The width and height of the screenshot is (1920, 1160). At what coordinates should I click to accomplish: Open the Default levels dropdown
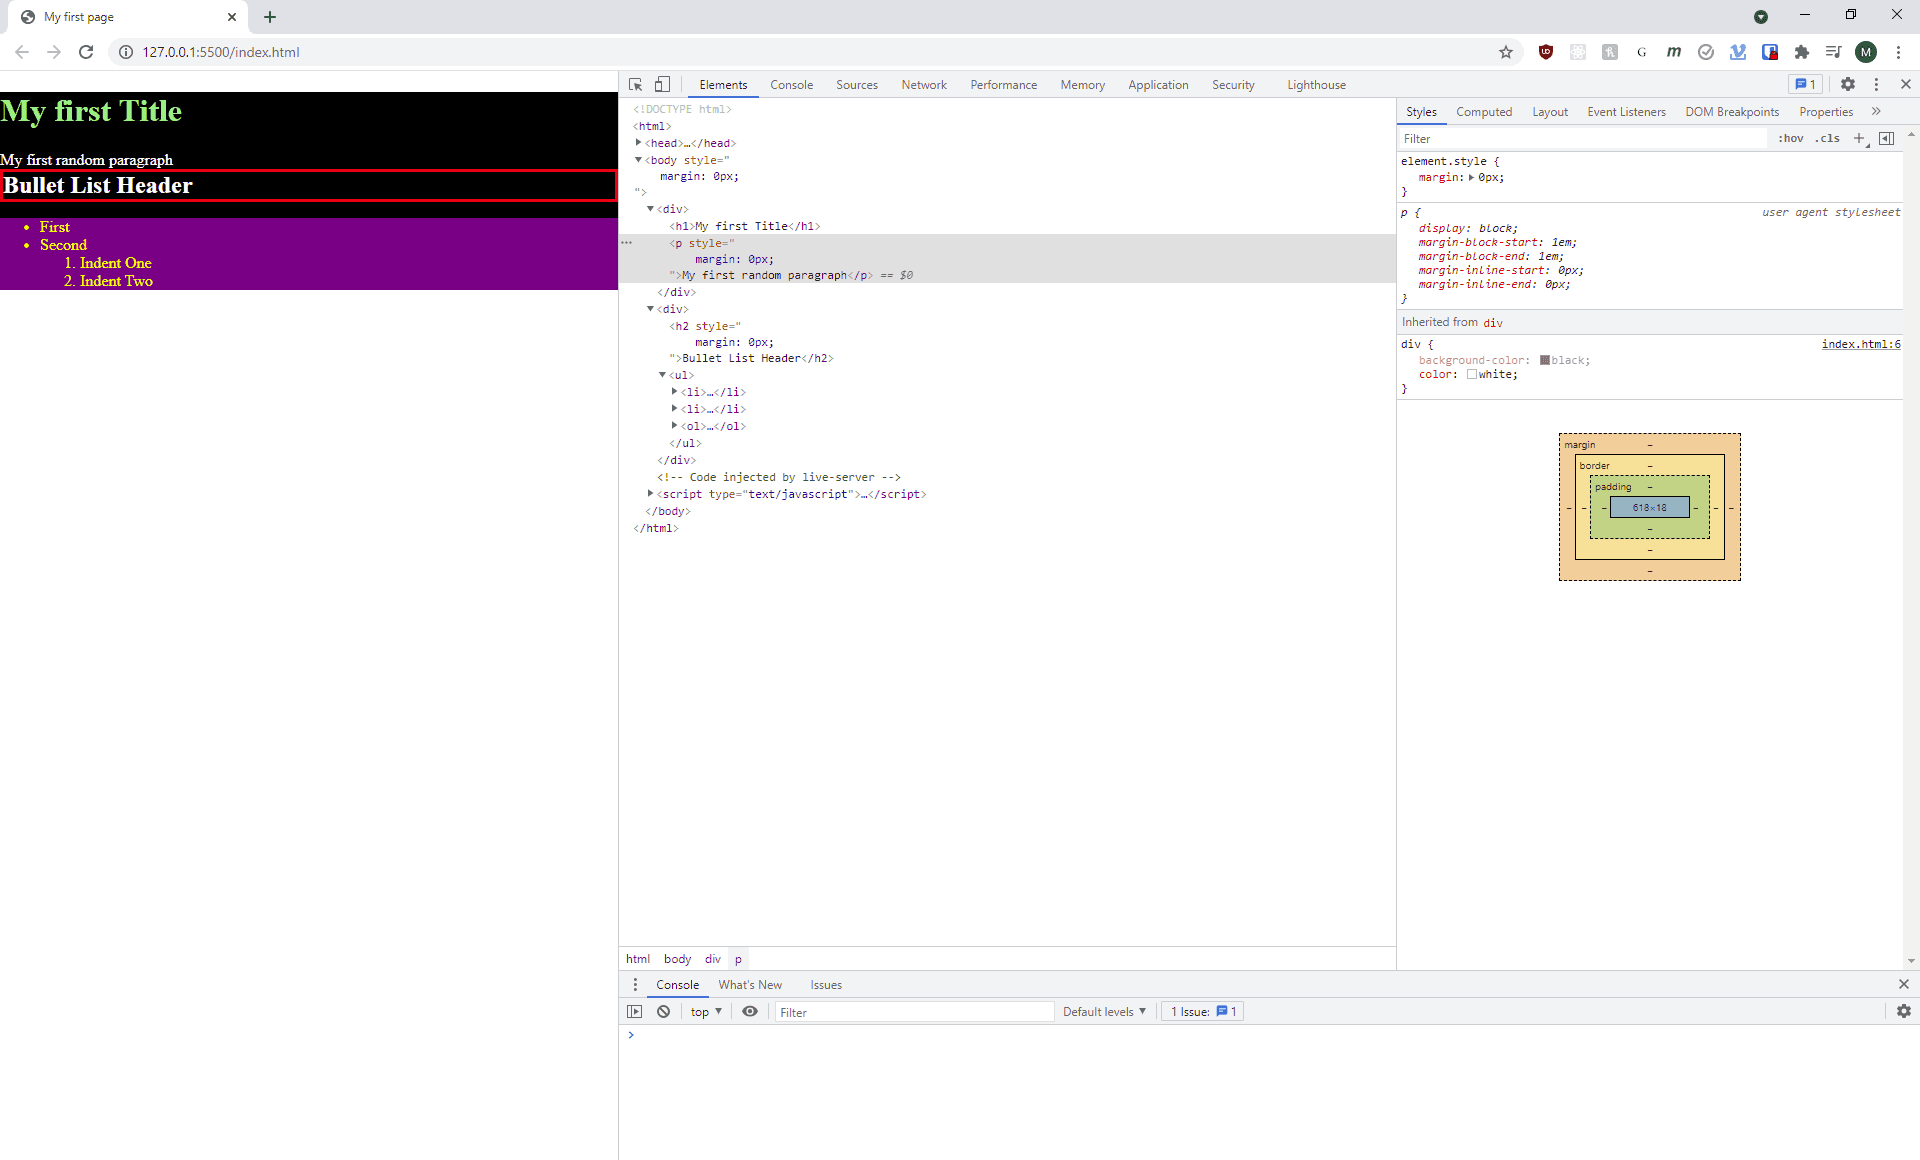click(1104, 1012)
